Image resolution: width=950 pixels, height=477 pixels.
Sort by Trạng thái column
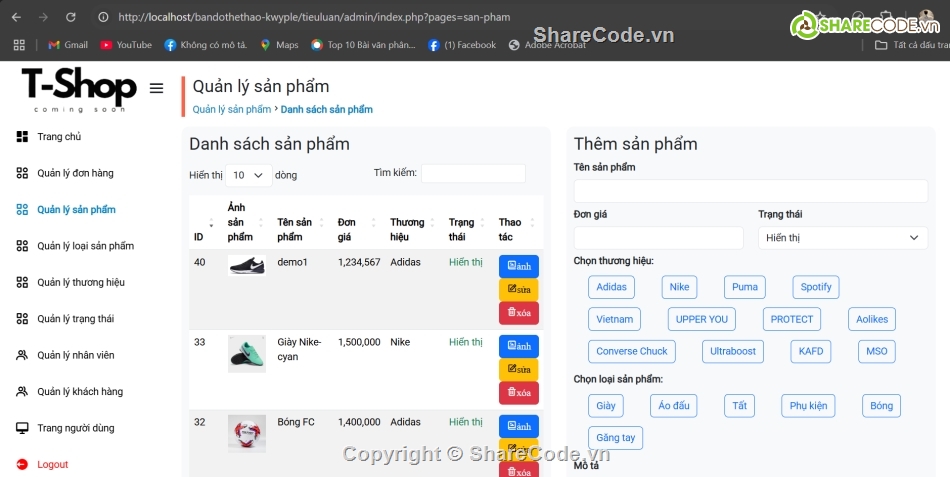468,222
